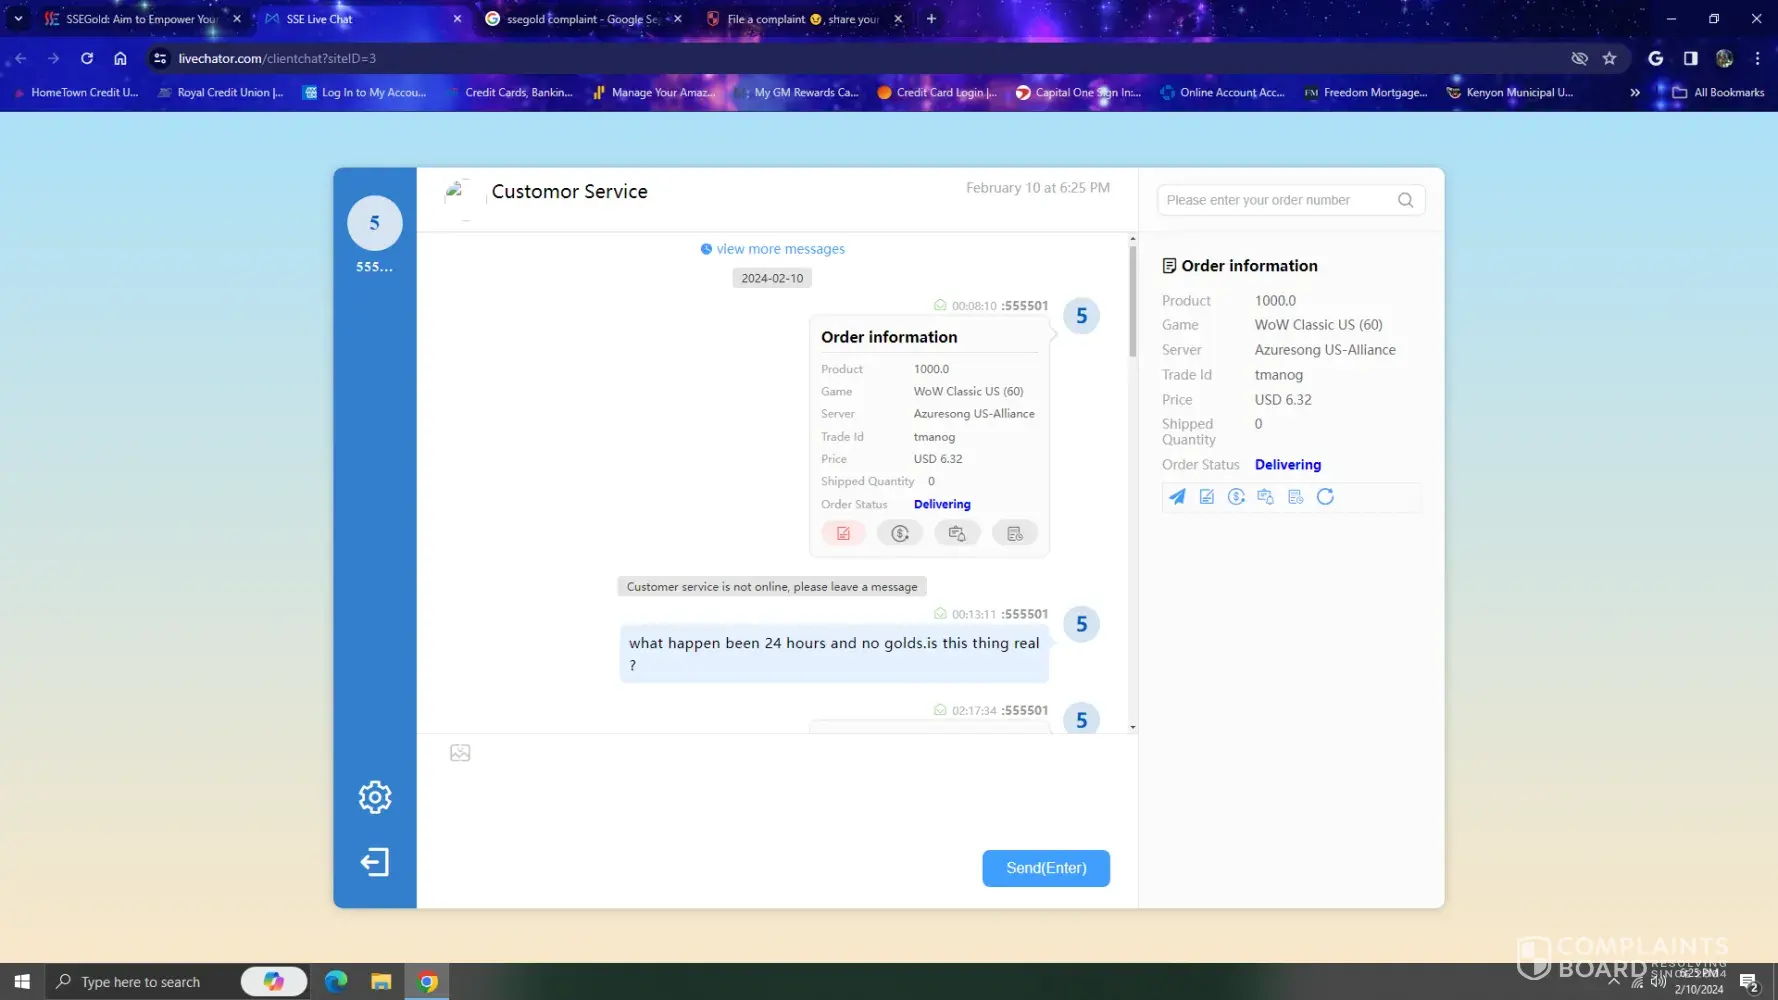Expand the hidden bookmarks chevron
The width and height of the screenshot is (1778, 1000).
tap(1635, 92)
